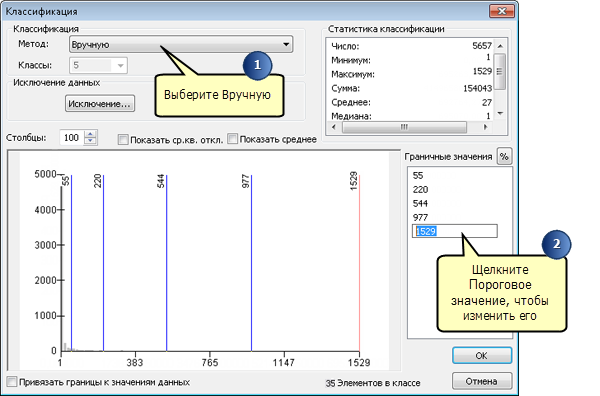Click the 35 Элементов в классе status text
This screenshot has width=600, height=396.
(373, 383)
